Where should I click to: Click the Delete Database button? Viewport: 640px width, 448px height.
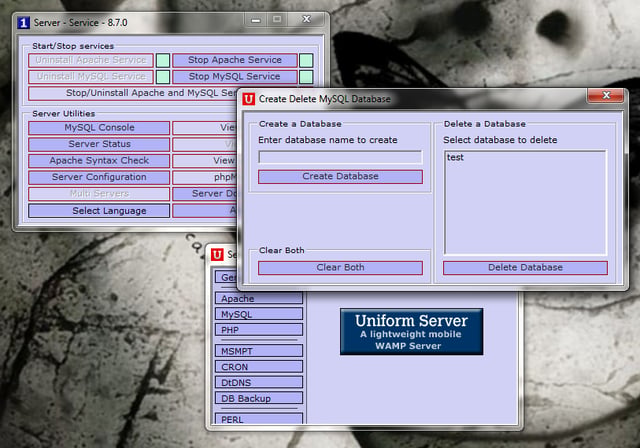pos(525,268)
